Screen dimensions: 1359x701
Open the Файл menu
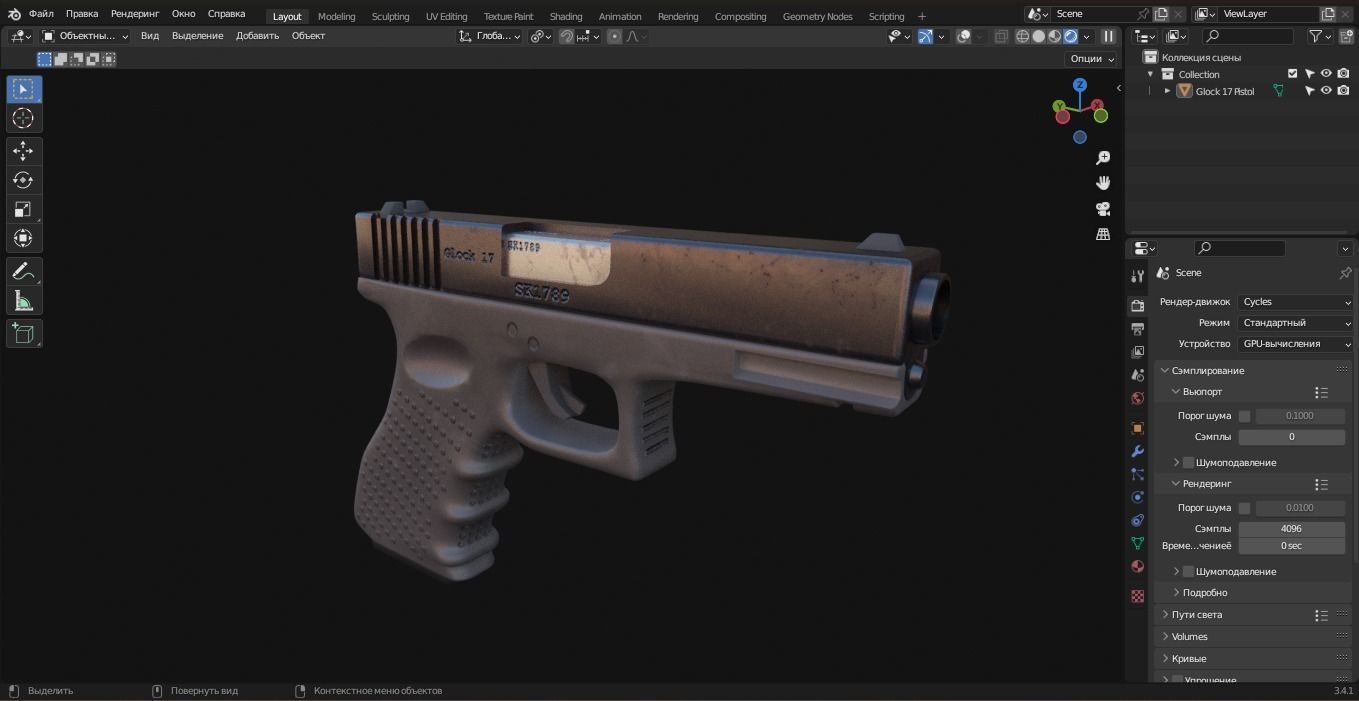point(41,14)
